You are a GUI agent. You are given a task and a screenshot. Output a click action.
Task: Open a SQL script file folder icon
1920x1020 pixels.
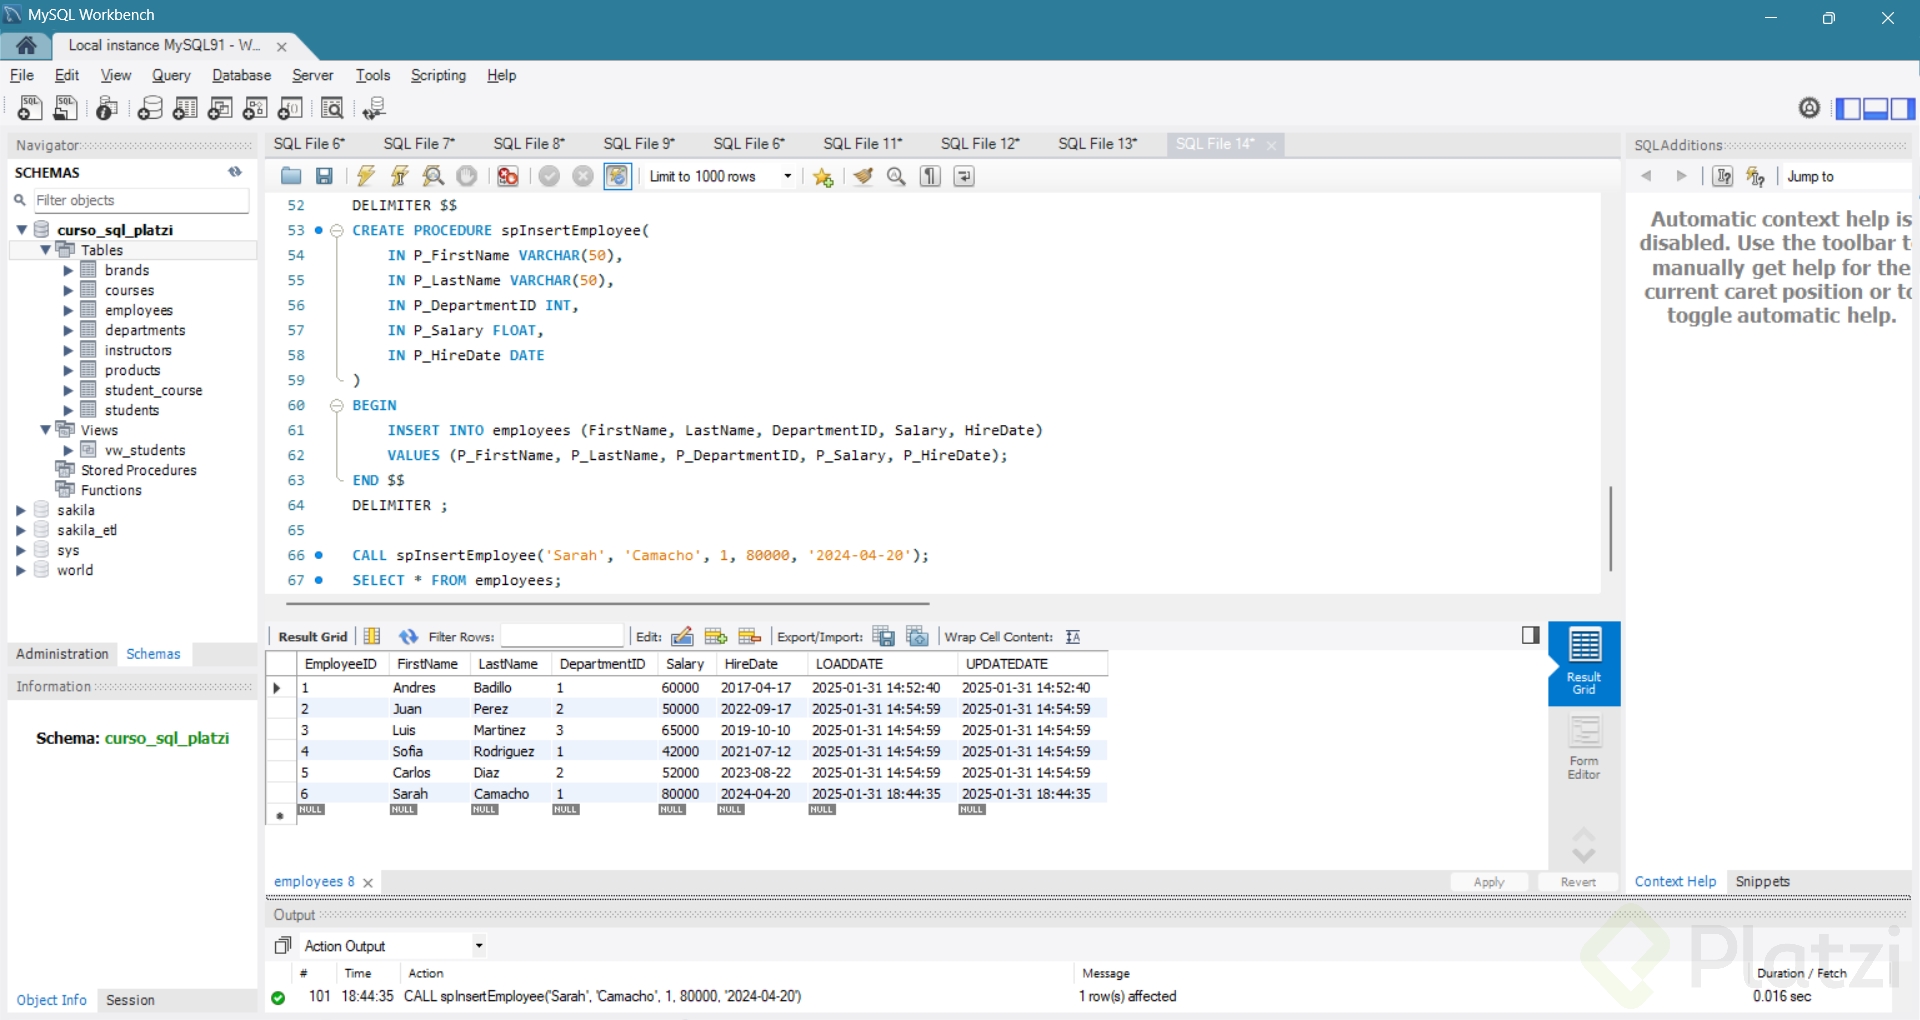291,177
